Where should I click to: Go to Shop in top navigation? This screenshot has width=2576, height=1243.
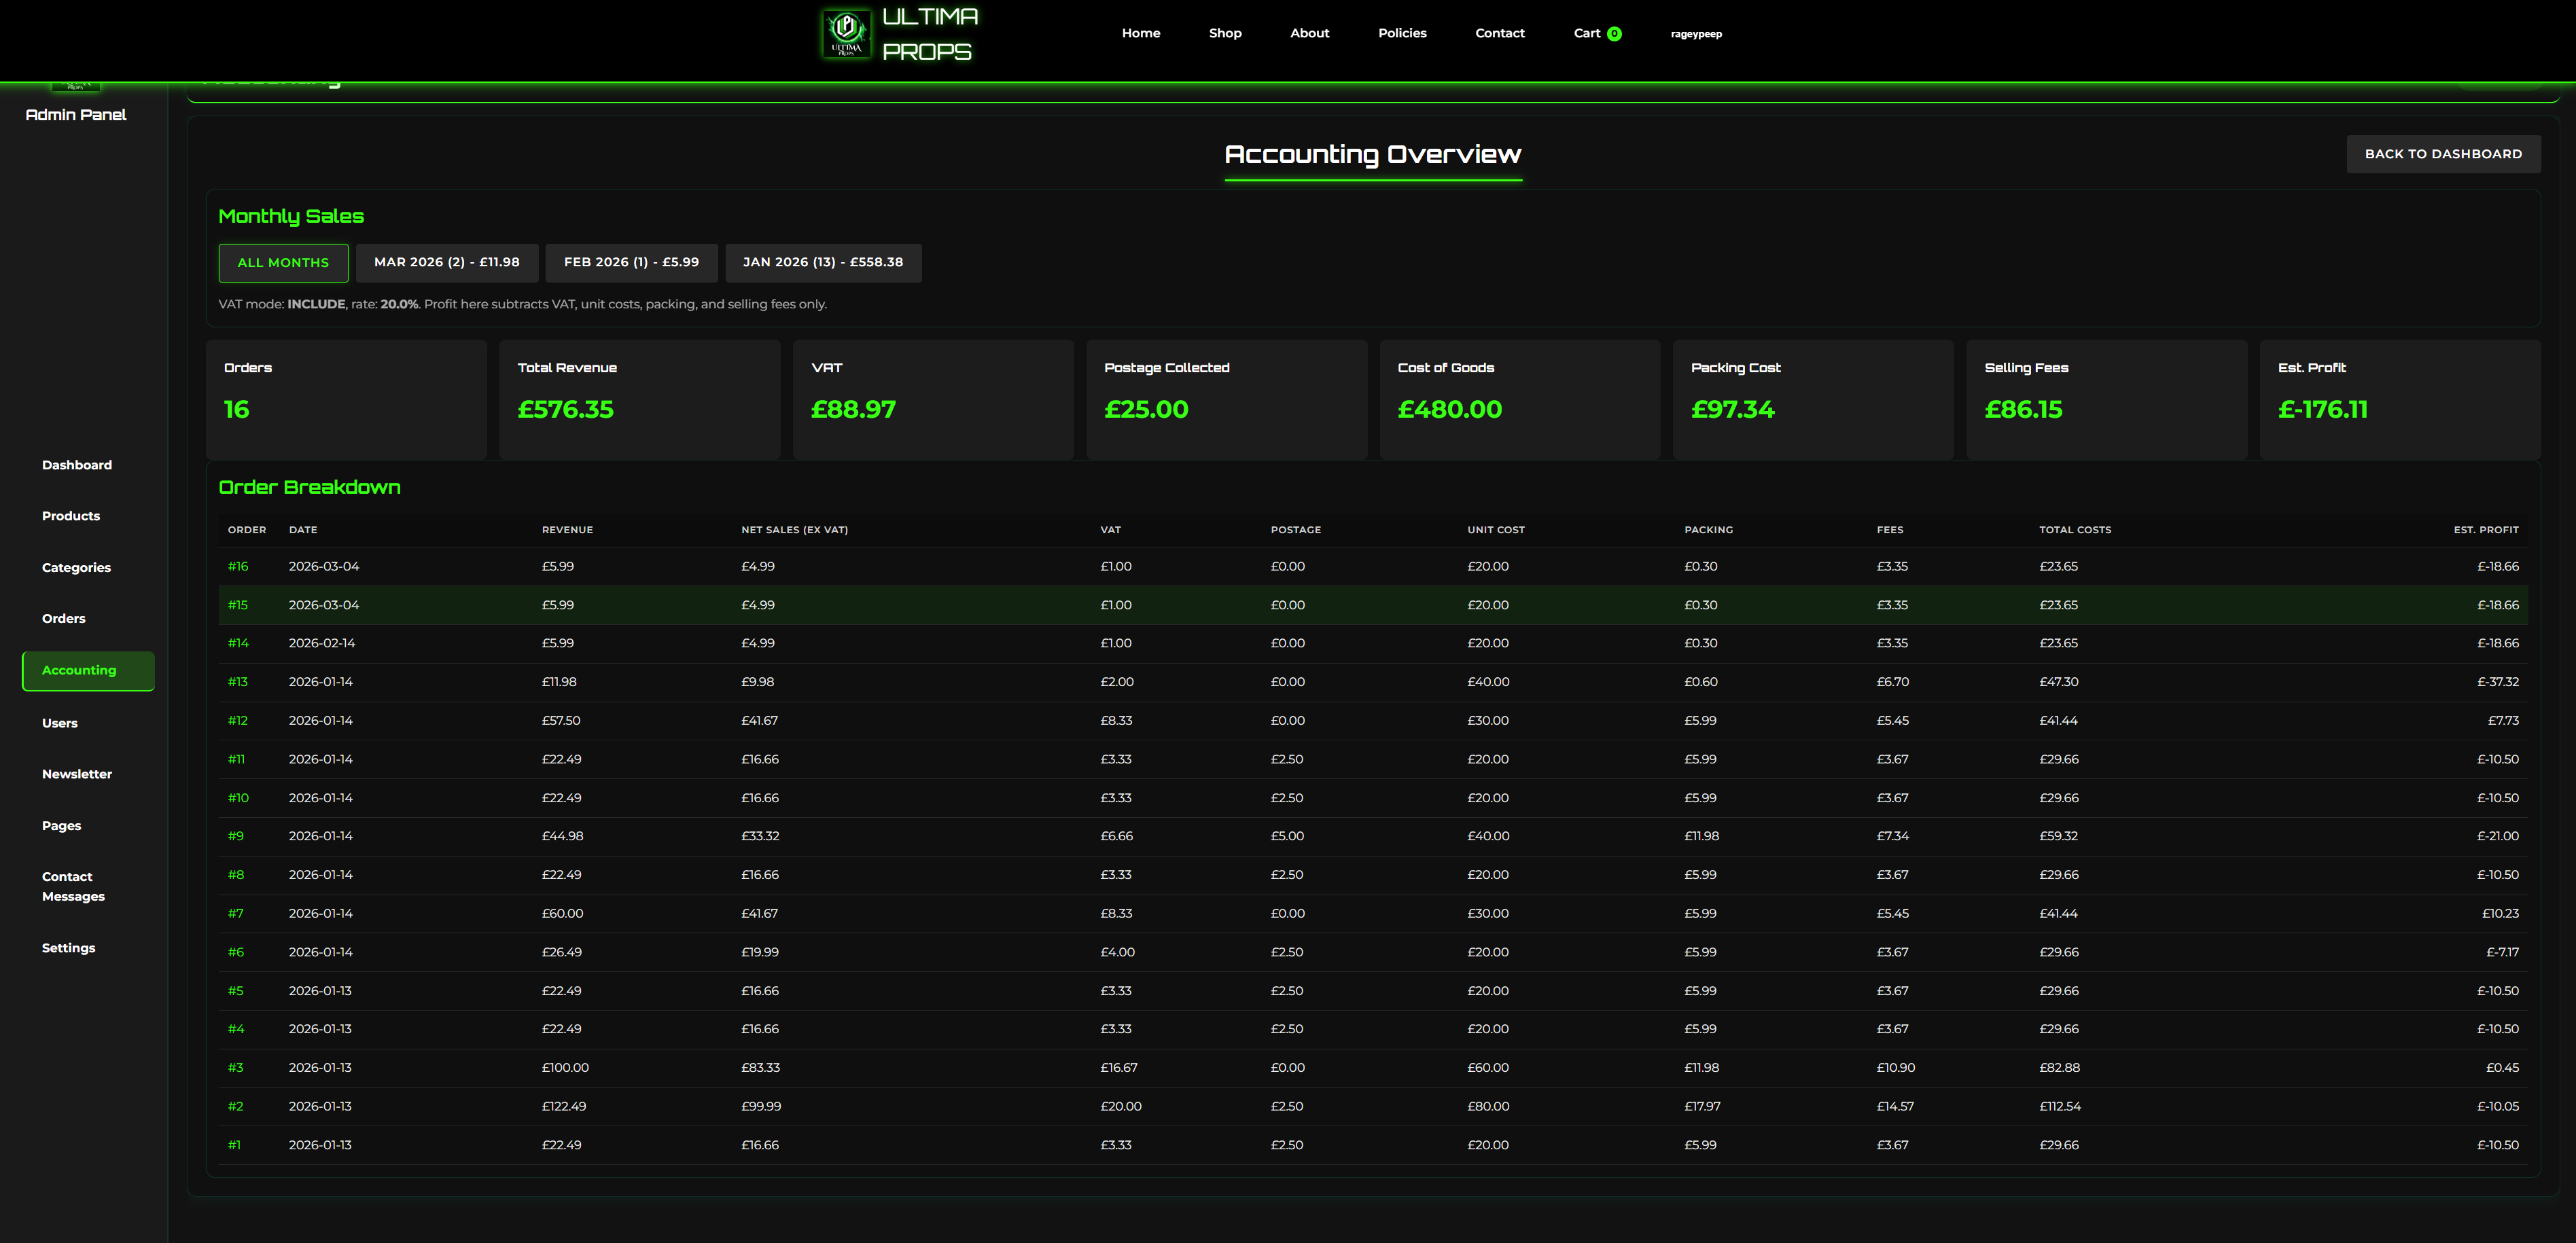[1224, 33]
